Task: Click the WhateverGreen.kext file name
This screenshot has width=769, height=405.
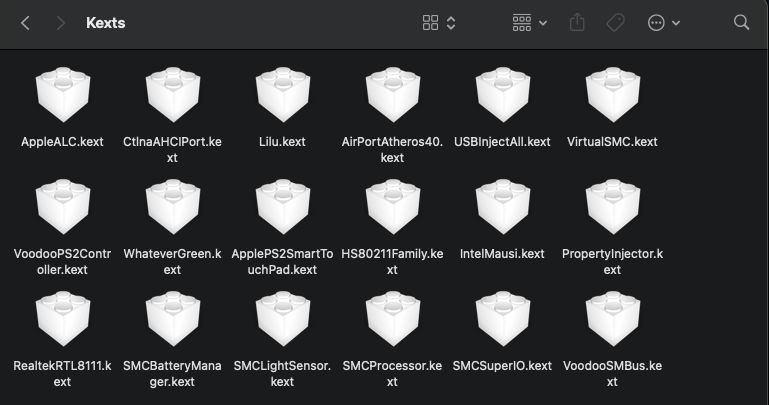Action: (x=172, y=262)
